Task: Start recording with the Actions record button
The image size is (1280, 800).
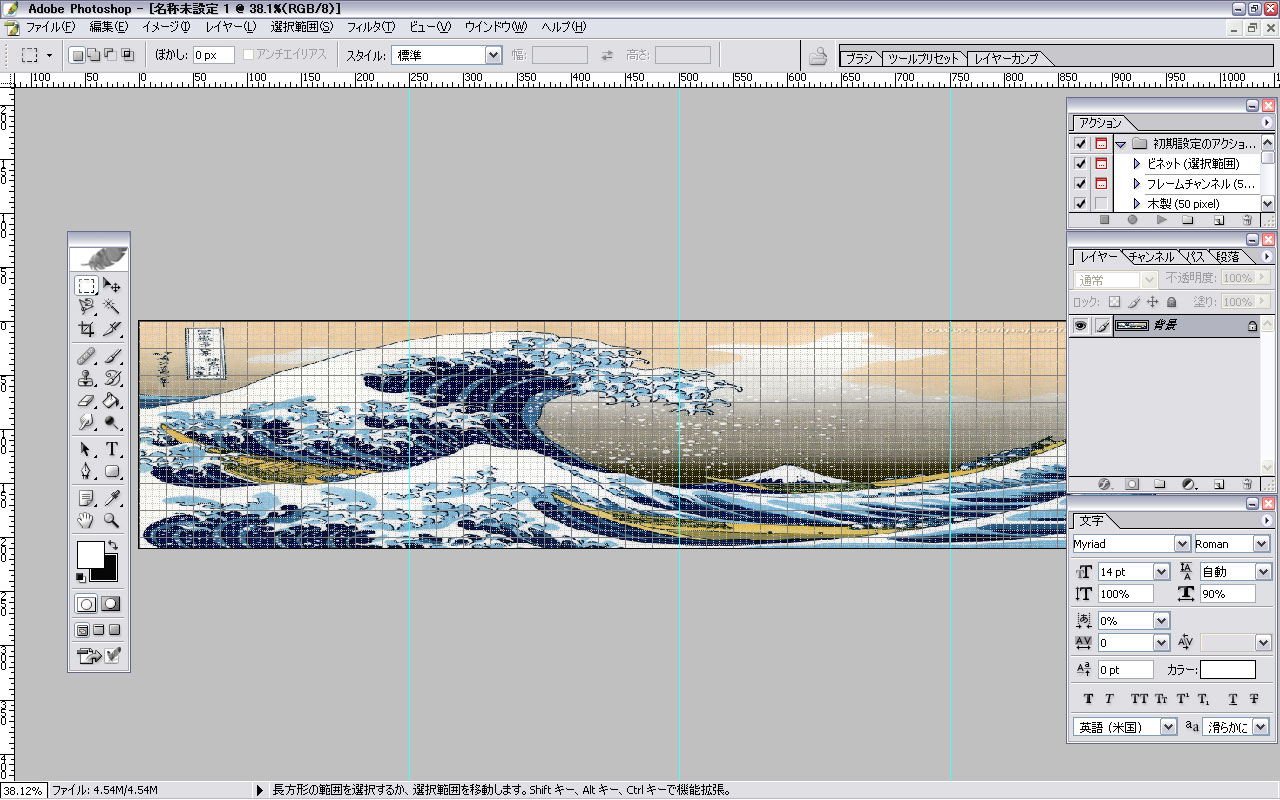Action: 1133,219
